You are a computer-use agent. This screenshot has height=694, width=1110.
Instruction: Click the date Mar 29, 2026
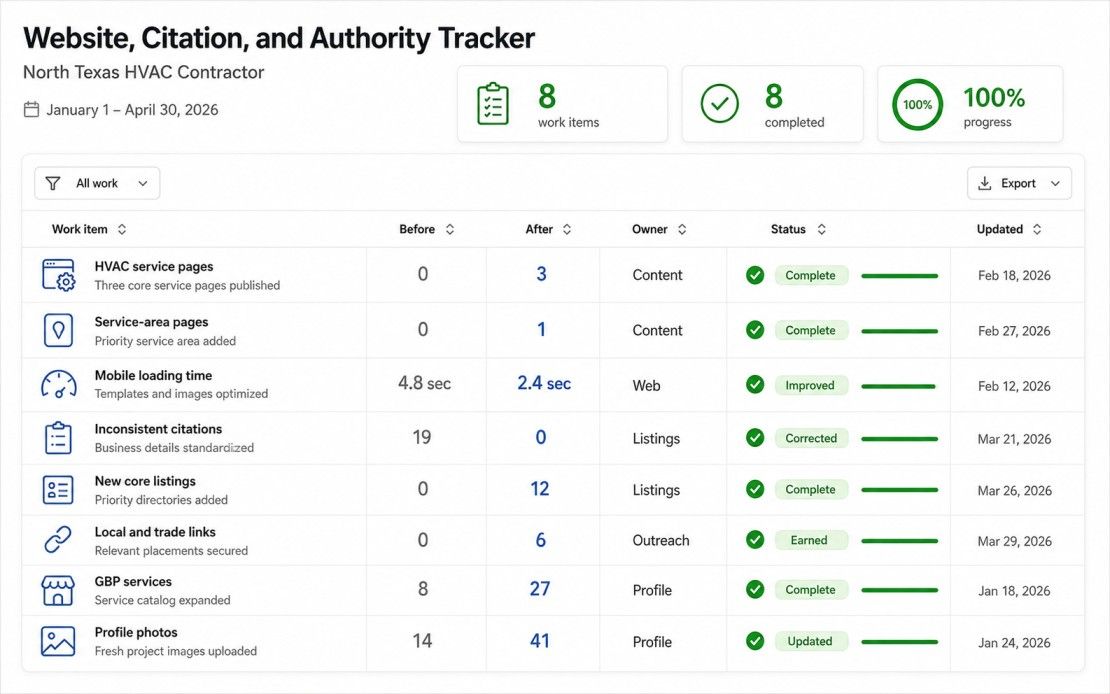click(x=1014, y=541)
